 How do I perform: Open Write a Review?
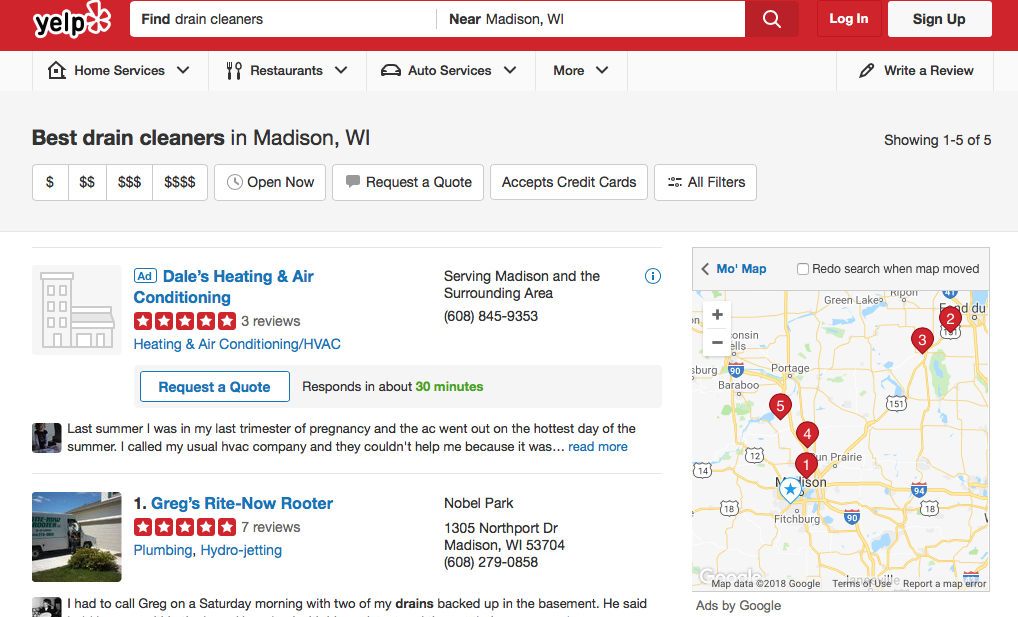[916, 71]
